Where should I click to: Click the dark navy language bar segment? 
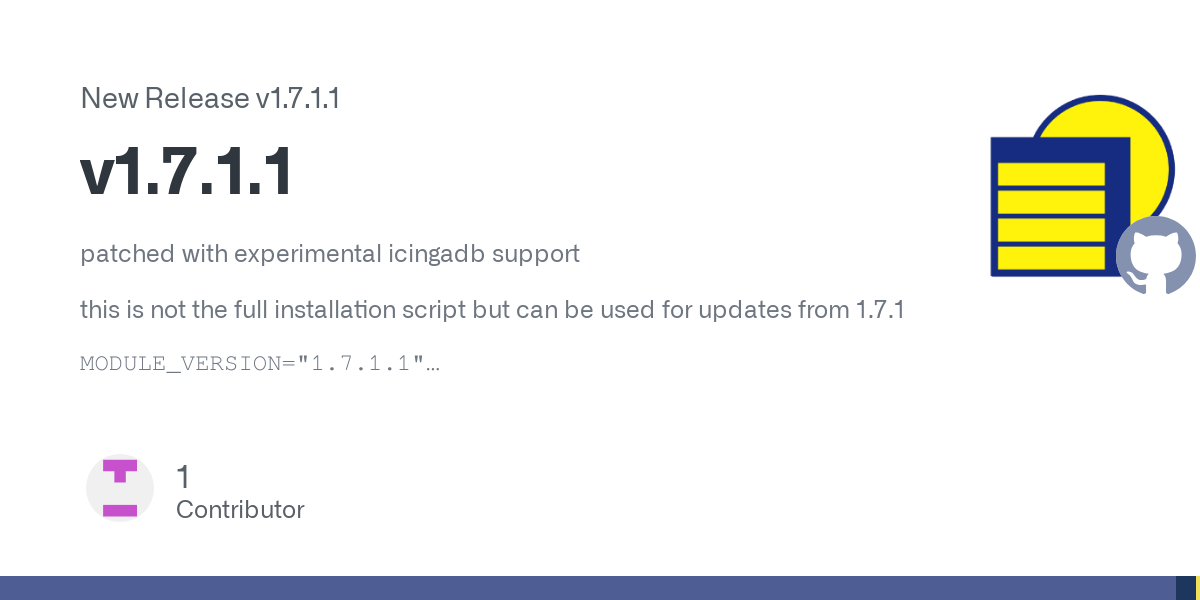point(1186,588)
